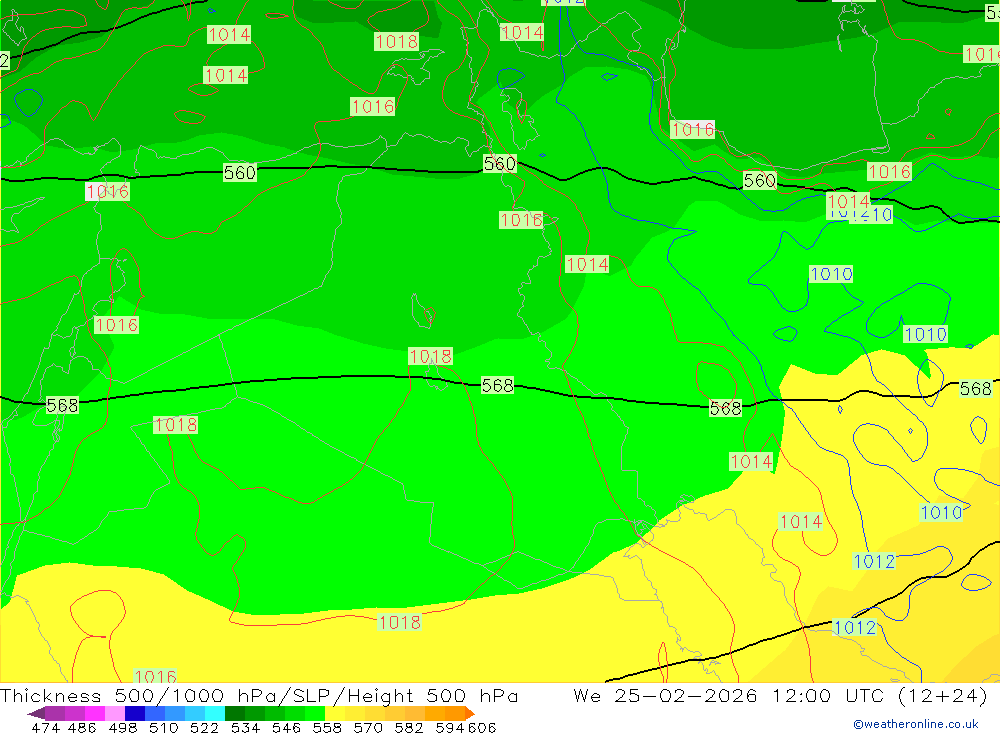The width and height of the screenshot is (1000, 733).
Task: Click the red 1016 label cut off at map bottom
Action: pyautogui.click(x=155, y=676)
